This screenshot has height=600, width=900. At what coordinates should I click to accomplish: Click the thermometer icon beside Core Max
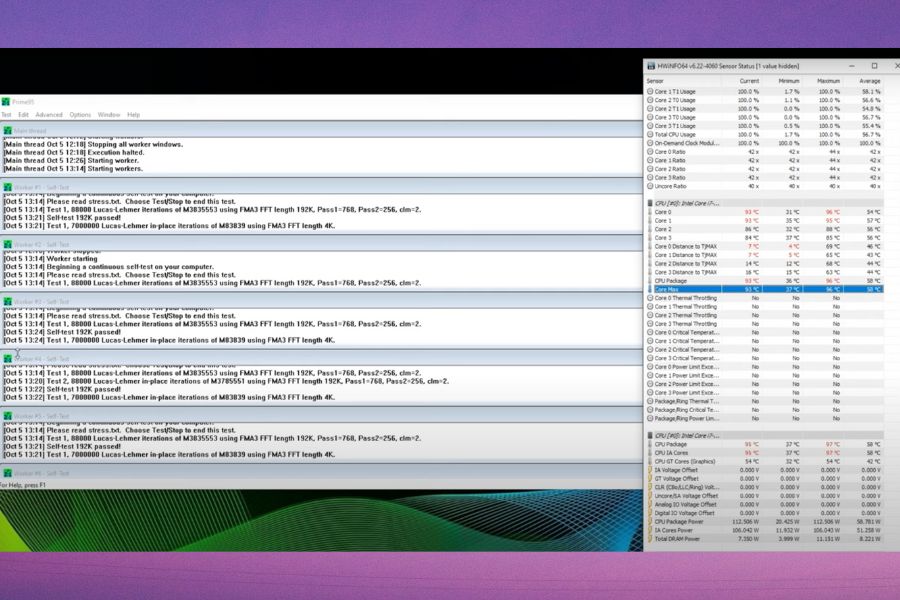coord(650,289)
